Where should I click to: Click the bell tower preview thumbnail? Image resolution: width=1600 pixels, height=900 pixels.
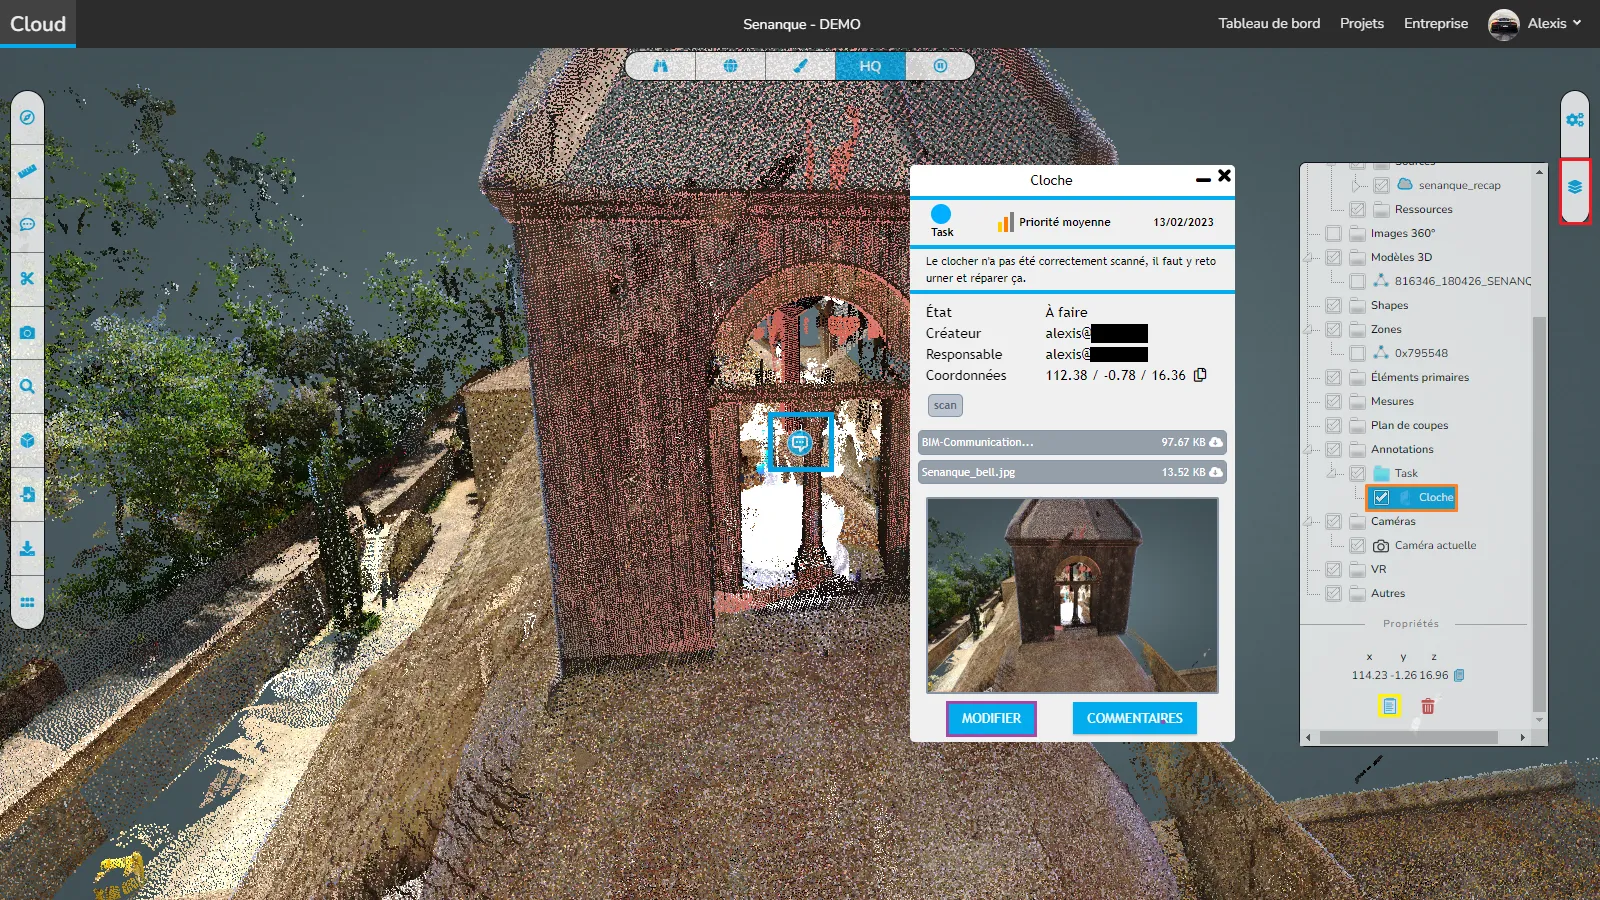coord(1072,595)
